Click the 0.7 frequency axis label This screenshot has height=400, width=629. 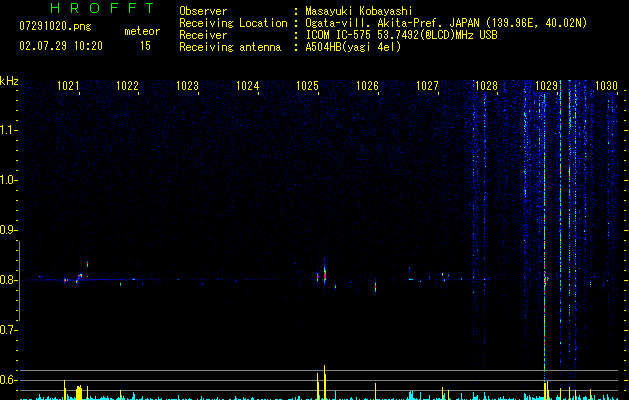(x=8, y=330)
